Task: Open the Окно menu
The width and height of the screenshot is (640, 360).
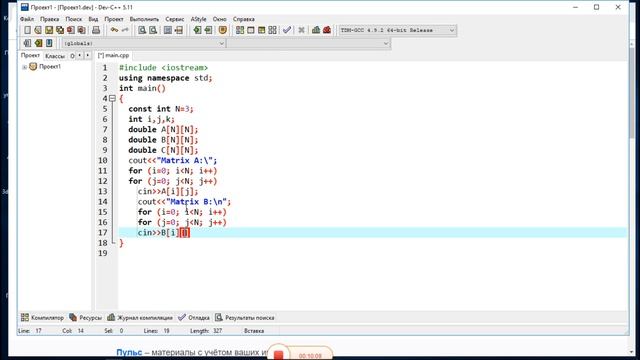Action: click(219, 19)
